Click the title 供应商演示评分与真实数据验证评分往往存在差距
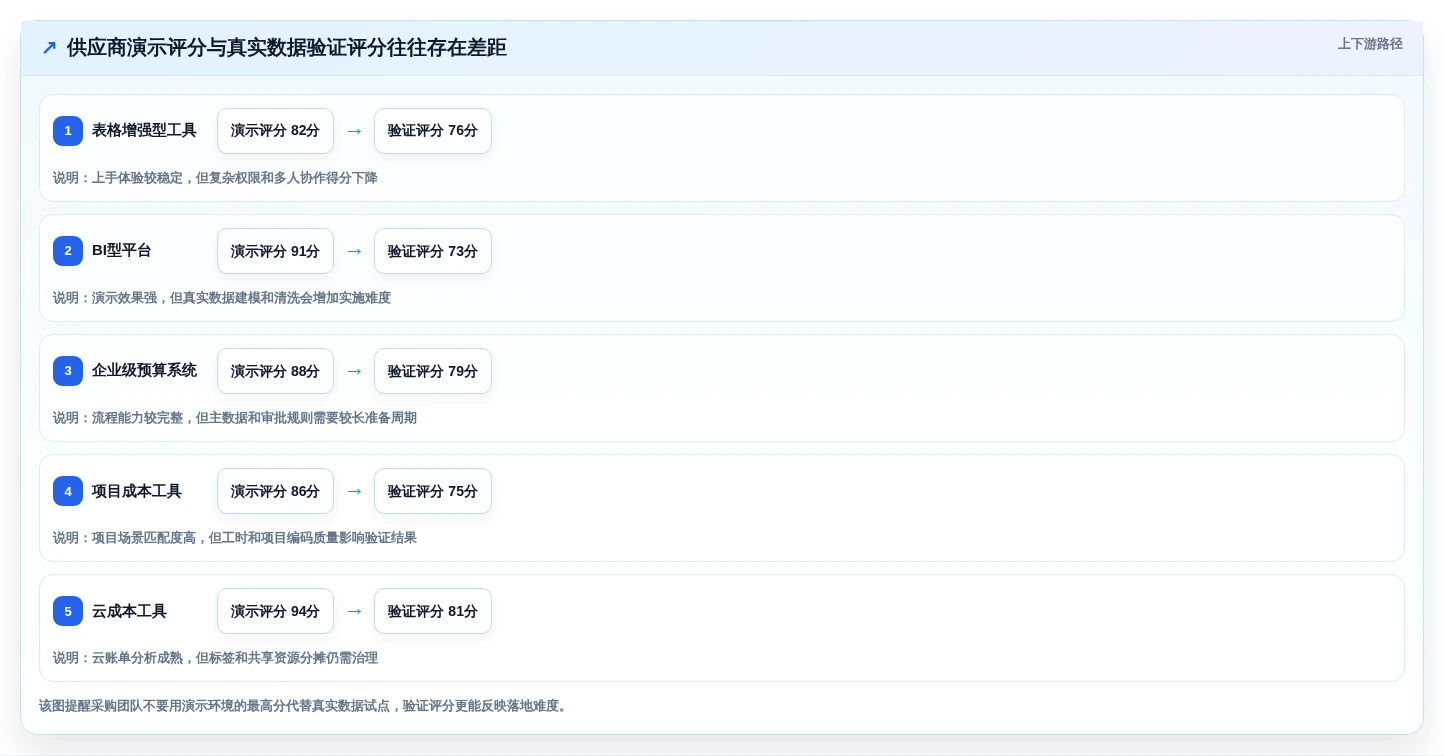This screenshot has height=756, width=1444. click(x=287, y=48)
